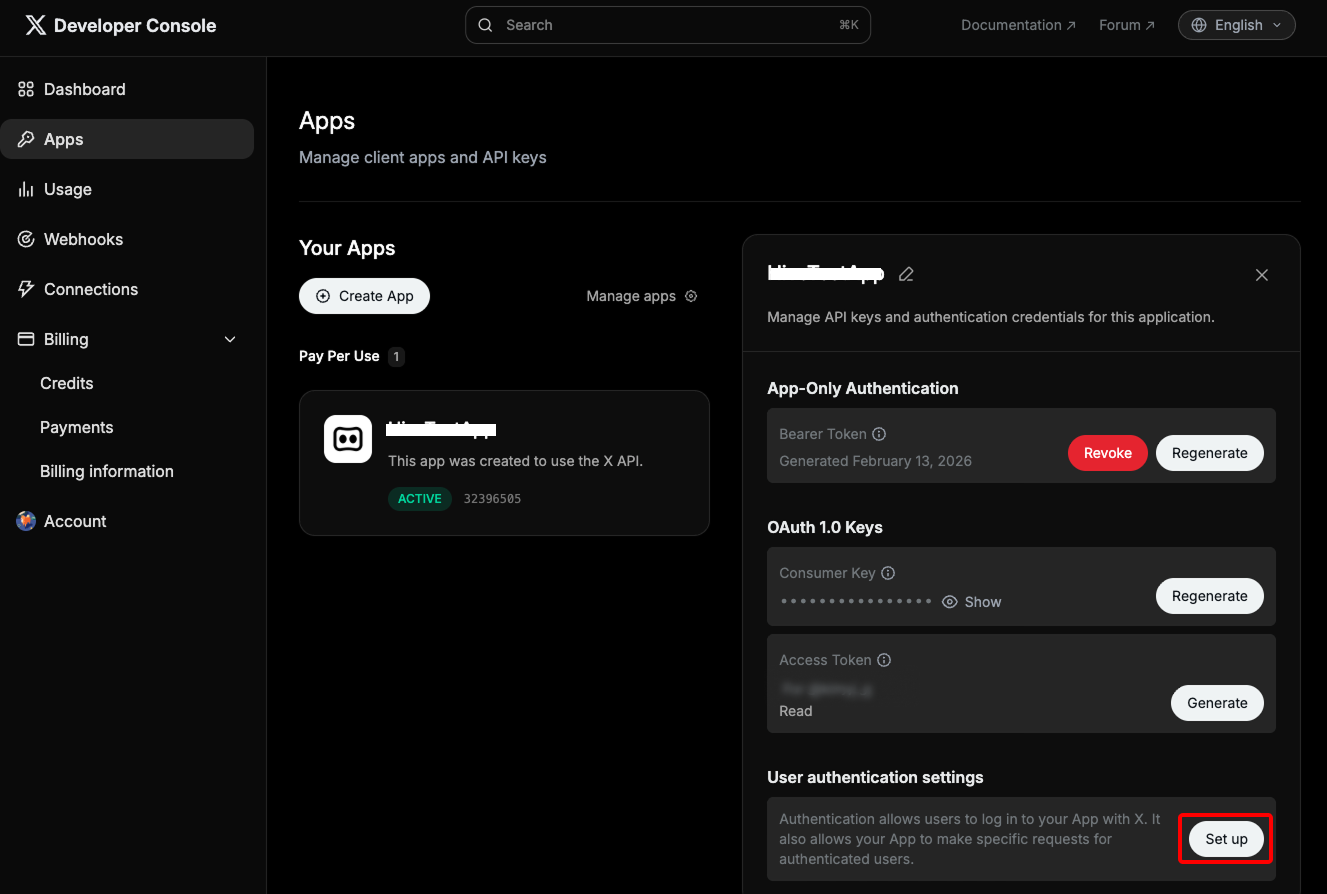Go to the Dashboard page

coord(84,89)
